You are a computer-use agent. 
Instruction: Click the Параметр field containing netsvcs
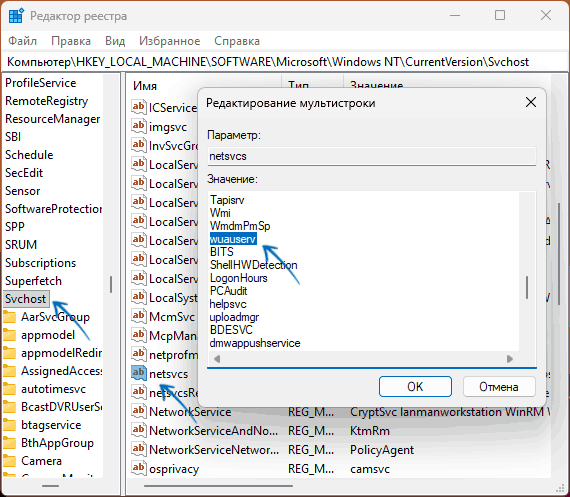(372, 156)
